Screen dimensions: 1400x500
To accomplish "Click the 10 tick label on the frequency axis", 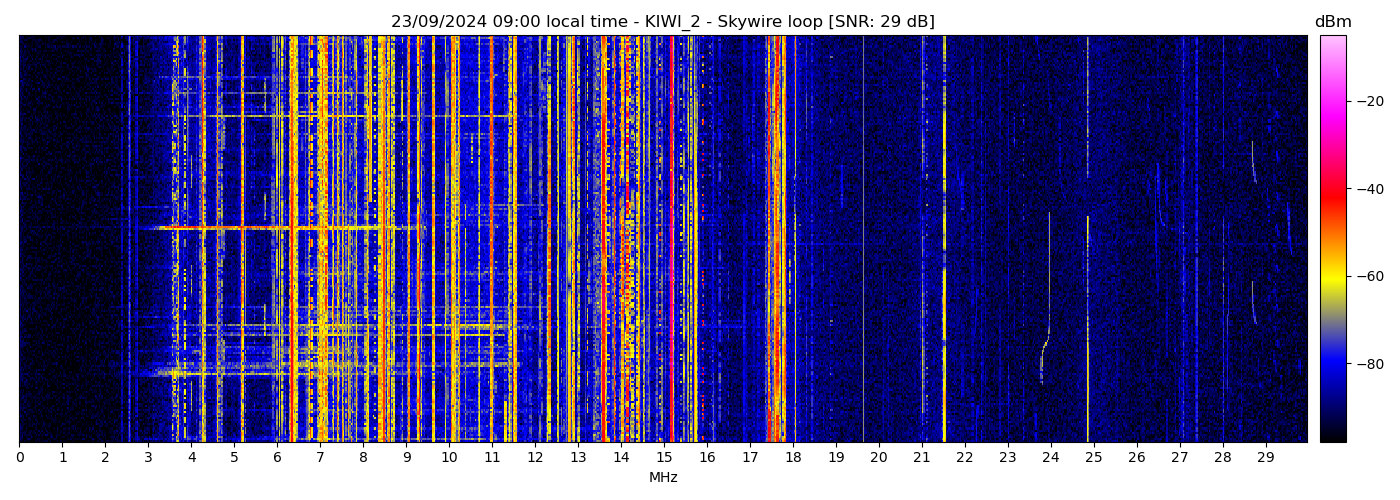I will point(449,457).
